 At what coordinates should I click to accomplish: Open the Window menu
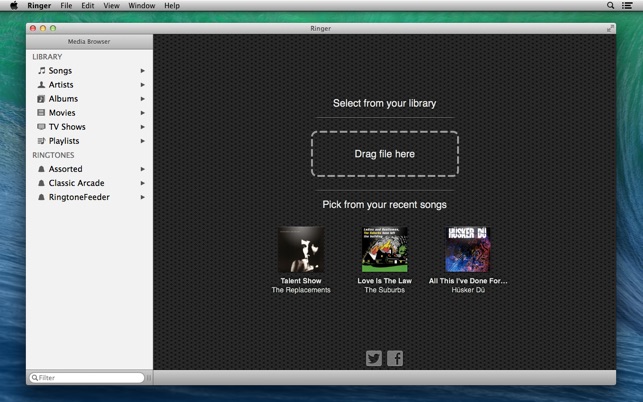pos(142,6)
